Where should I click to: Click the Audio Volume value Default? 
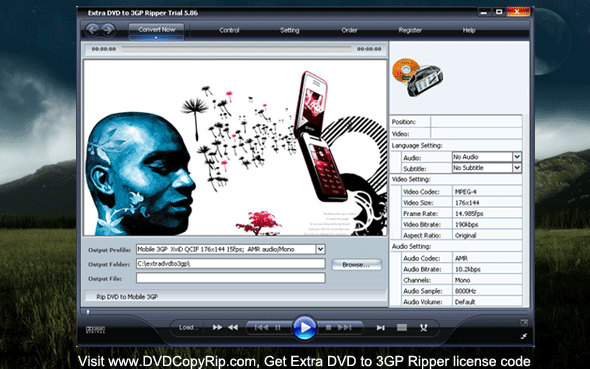pos(465,302)
